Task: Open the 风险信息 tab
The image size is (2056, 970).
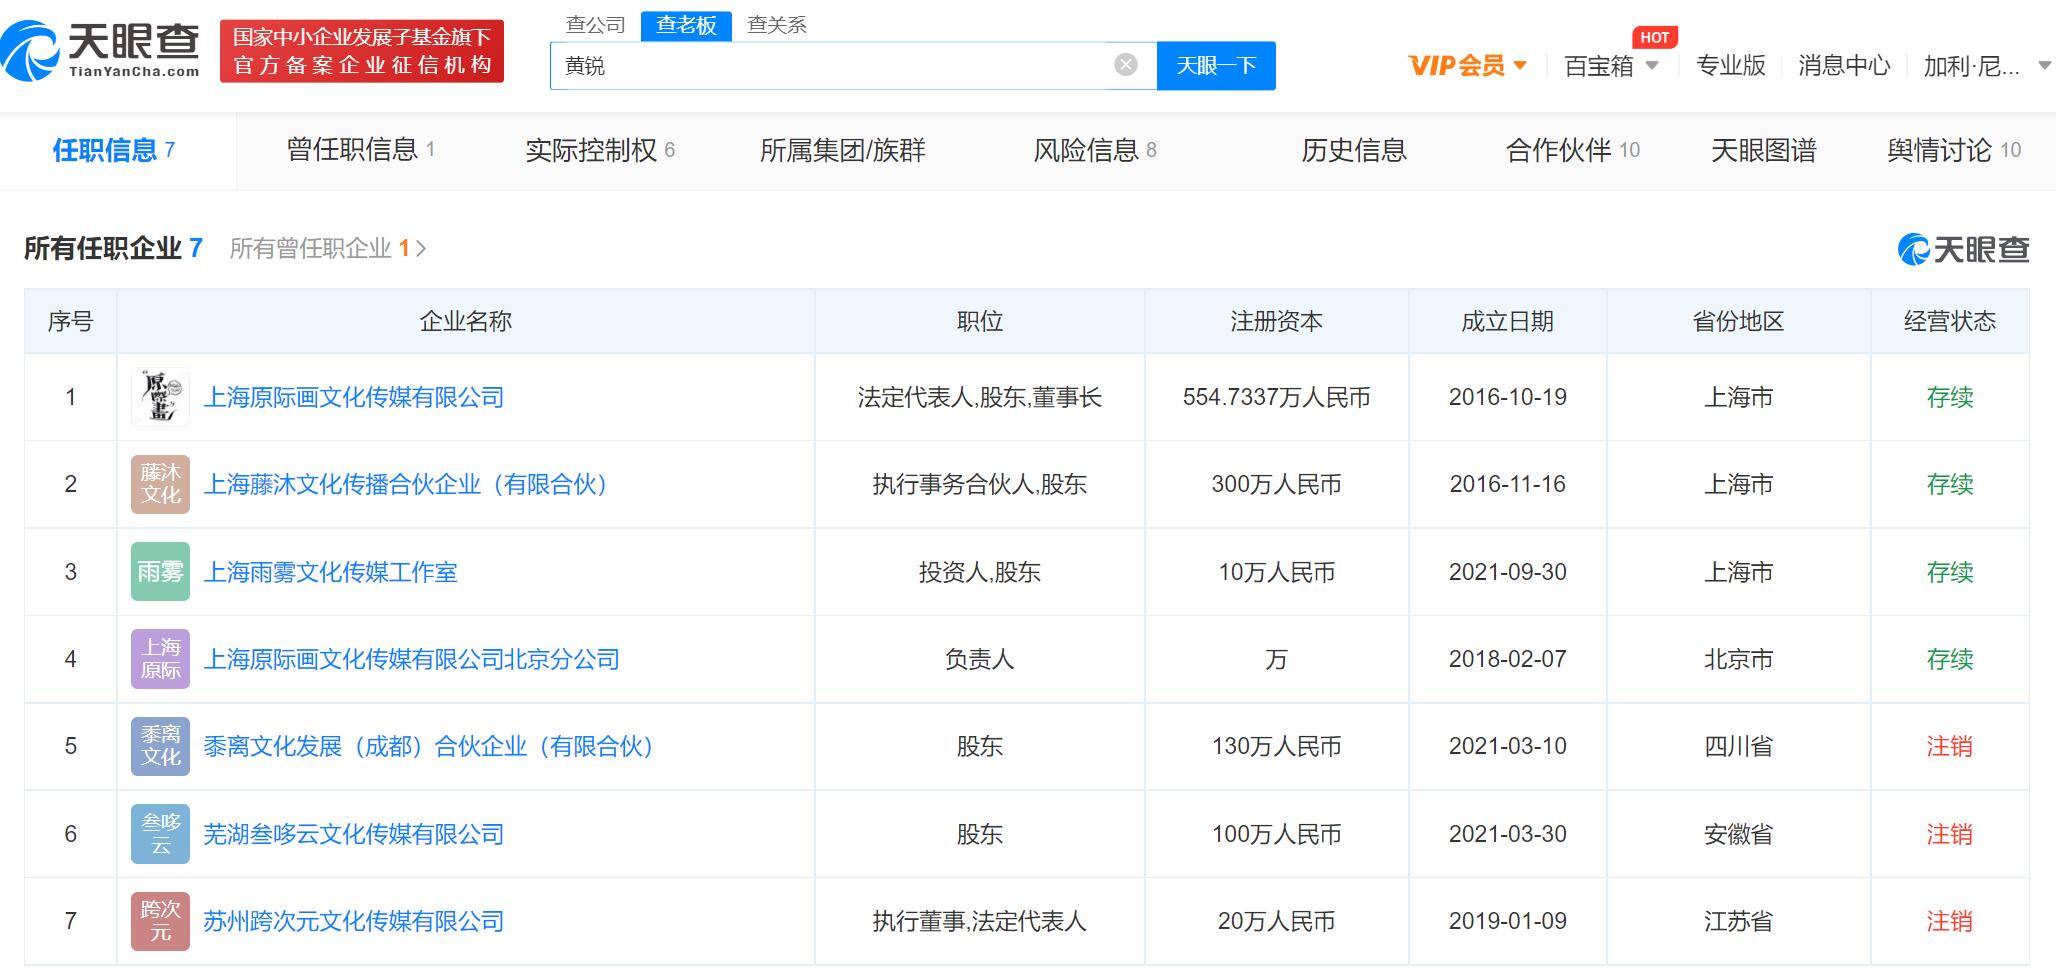Action: [x=1095, y=150]
